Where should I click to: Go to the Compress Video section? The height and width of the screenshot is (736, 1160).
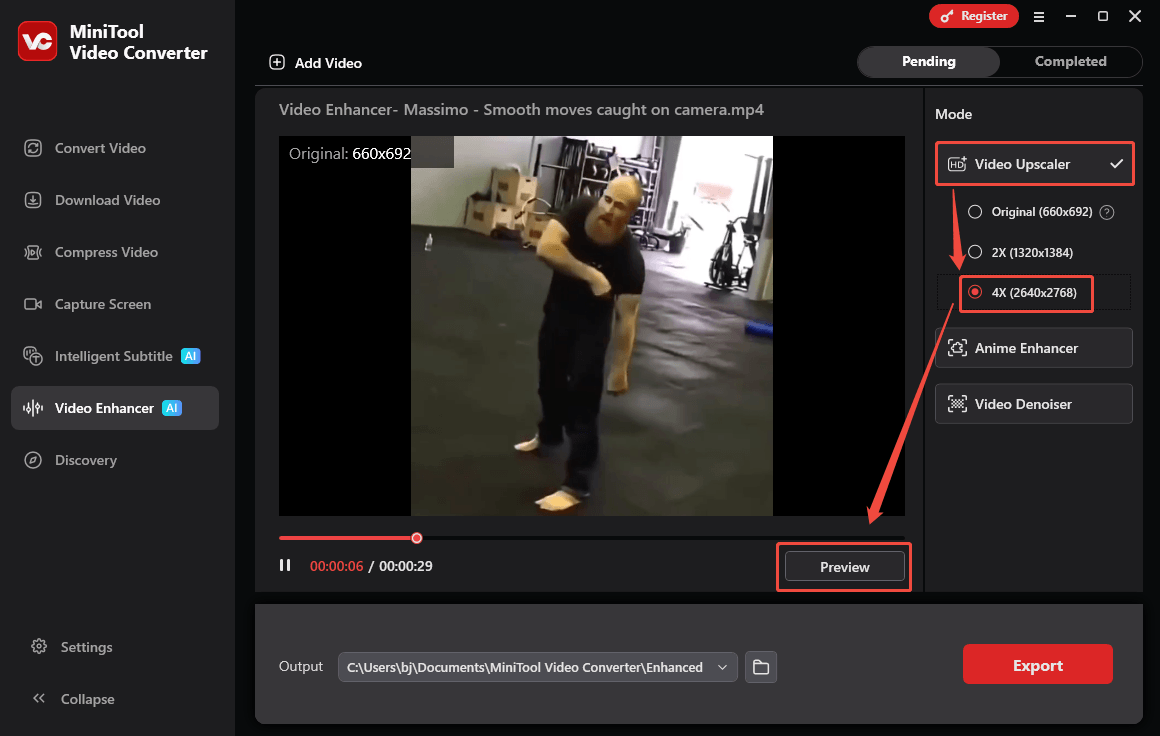pos(115,252)
